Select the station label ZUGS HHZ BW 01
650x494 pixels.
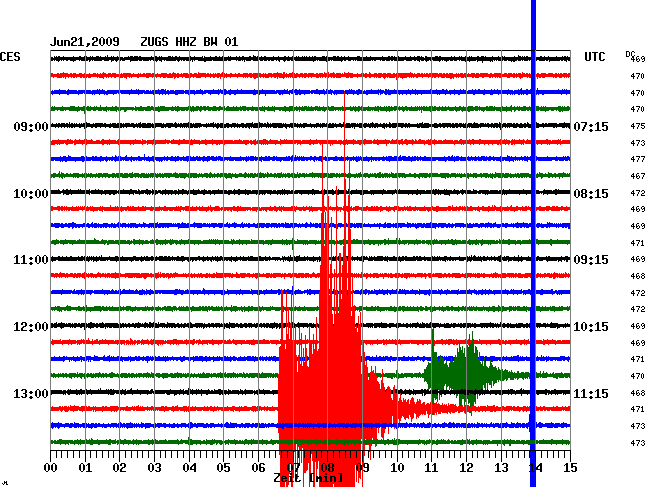[x=189, y=42]
